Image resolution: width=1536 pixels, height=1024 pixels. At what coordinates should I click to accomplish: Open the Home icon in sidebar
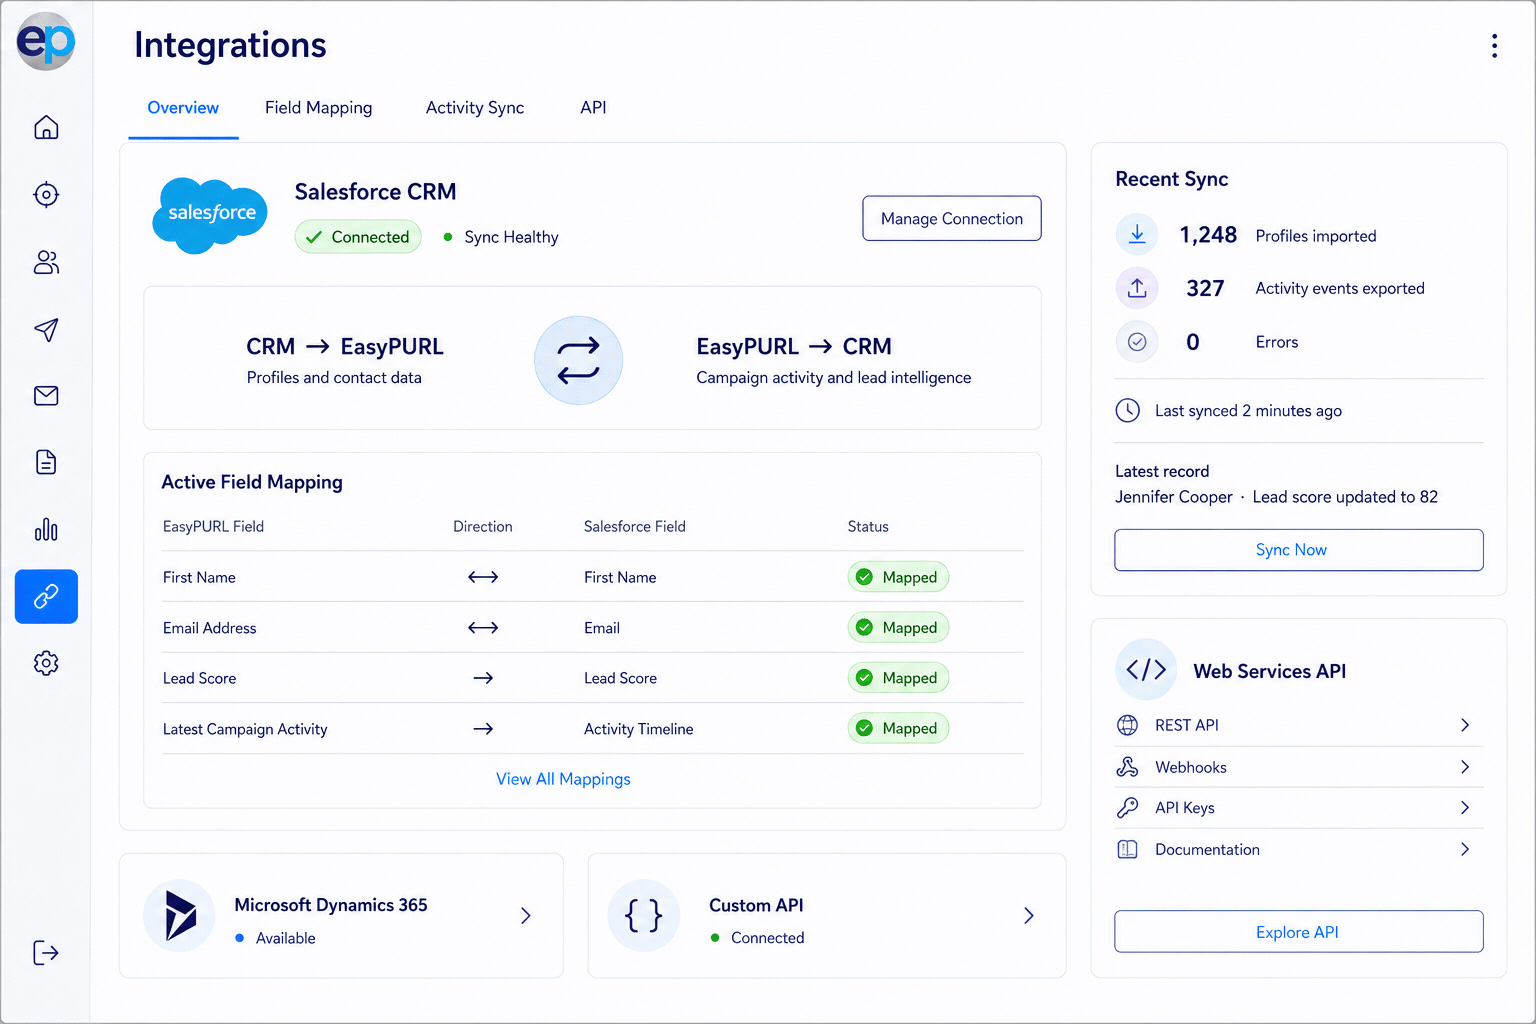pos(46,127)
